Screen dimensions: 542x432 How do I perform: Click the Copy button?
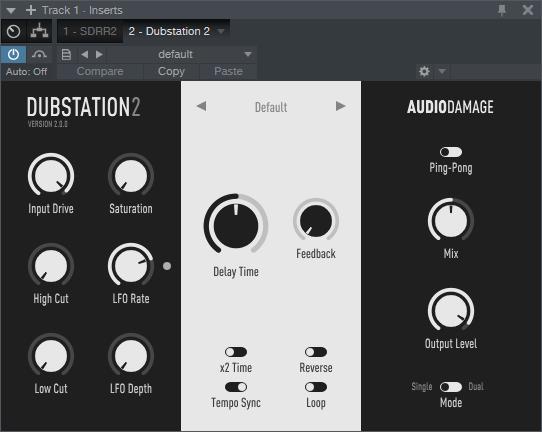point(171,71)
